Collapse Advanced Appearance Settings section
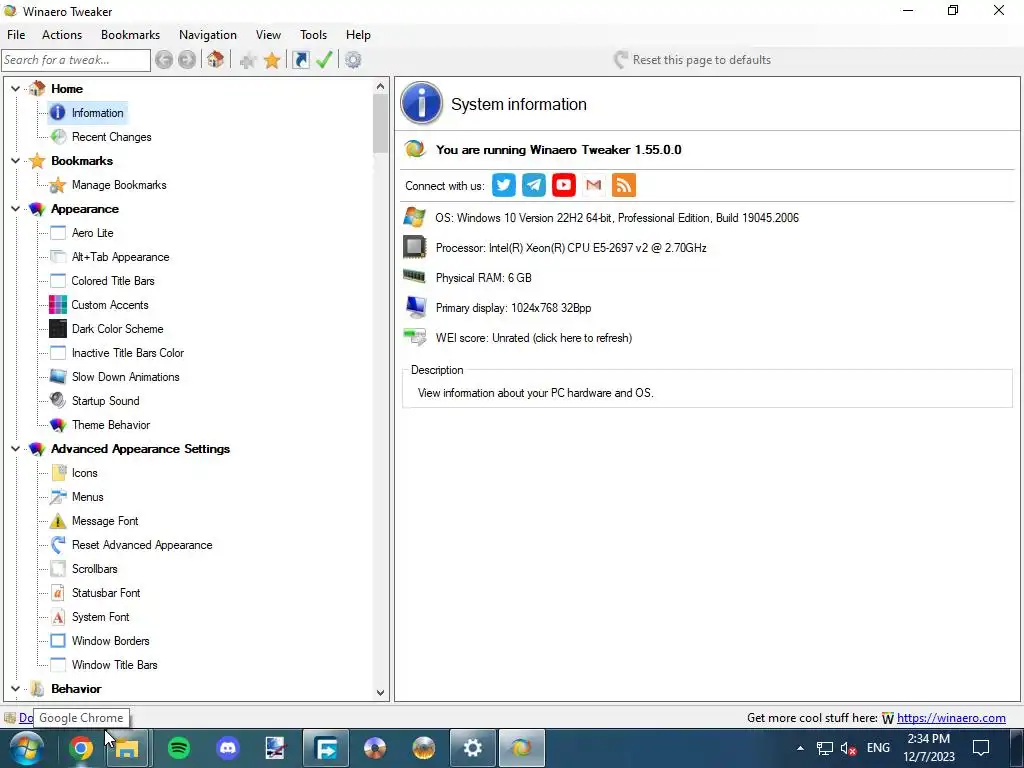 point(16,449)
